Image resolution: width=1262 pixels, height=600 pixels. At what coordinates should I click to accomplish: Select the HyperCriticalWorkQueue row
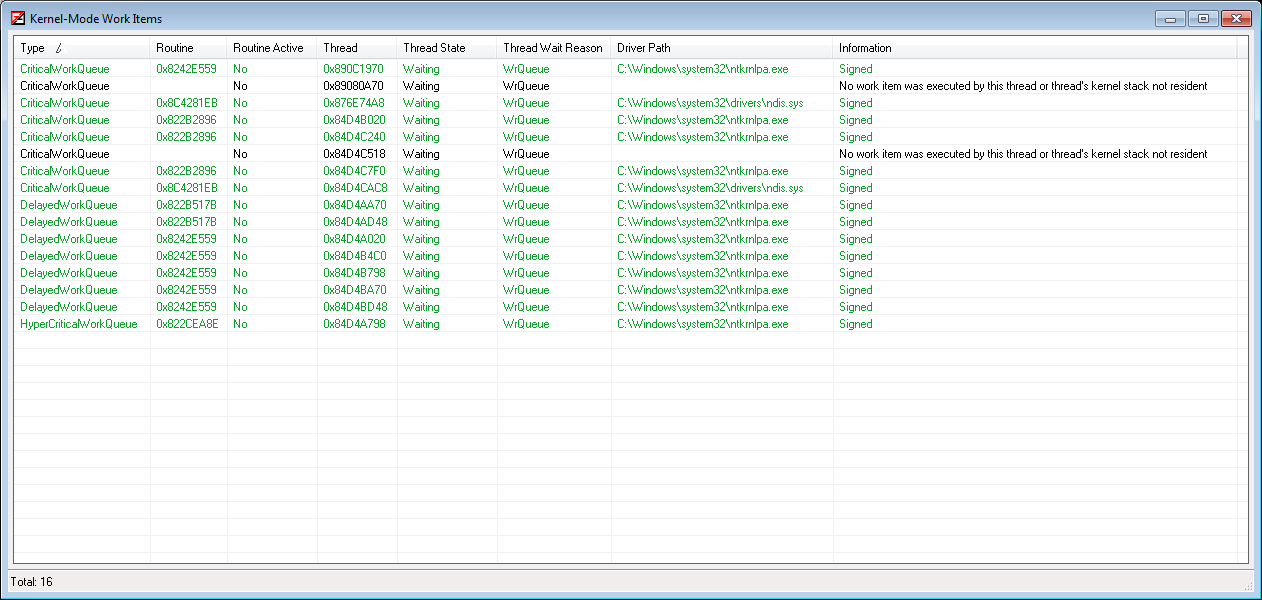coord(79,324)
